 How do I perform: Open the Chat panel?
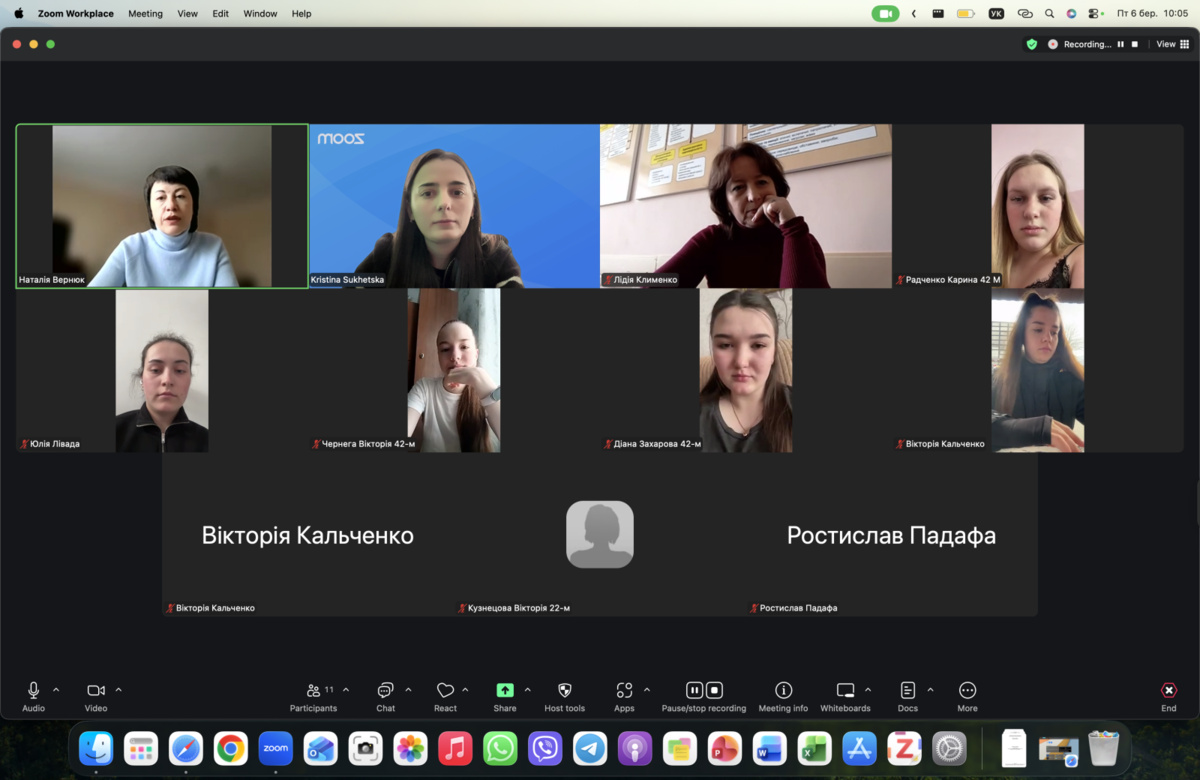[385, 691]
